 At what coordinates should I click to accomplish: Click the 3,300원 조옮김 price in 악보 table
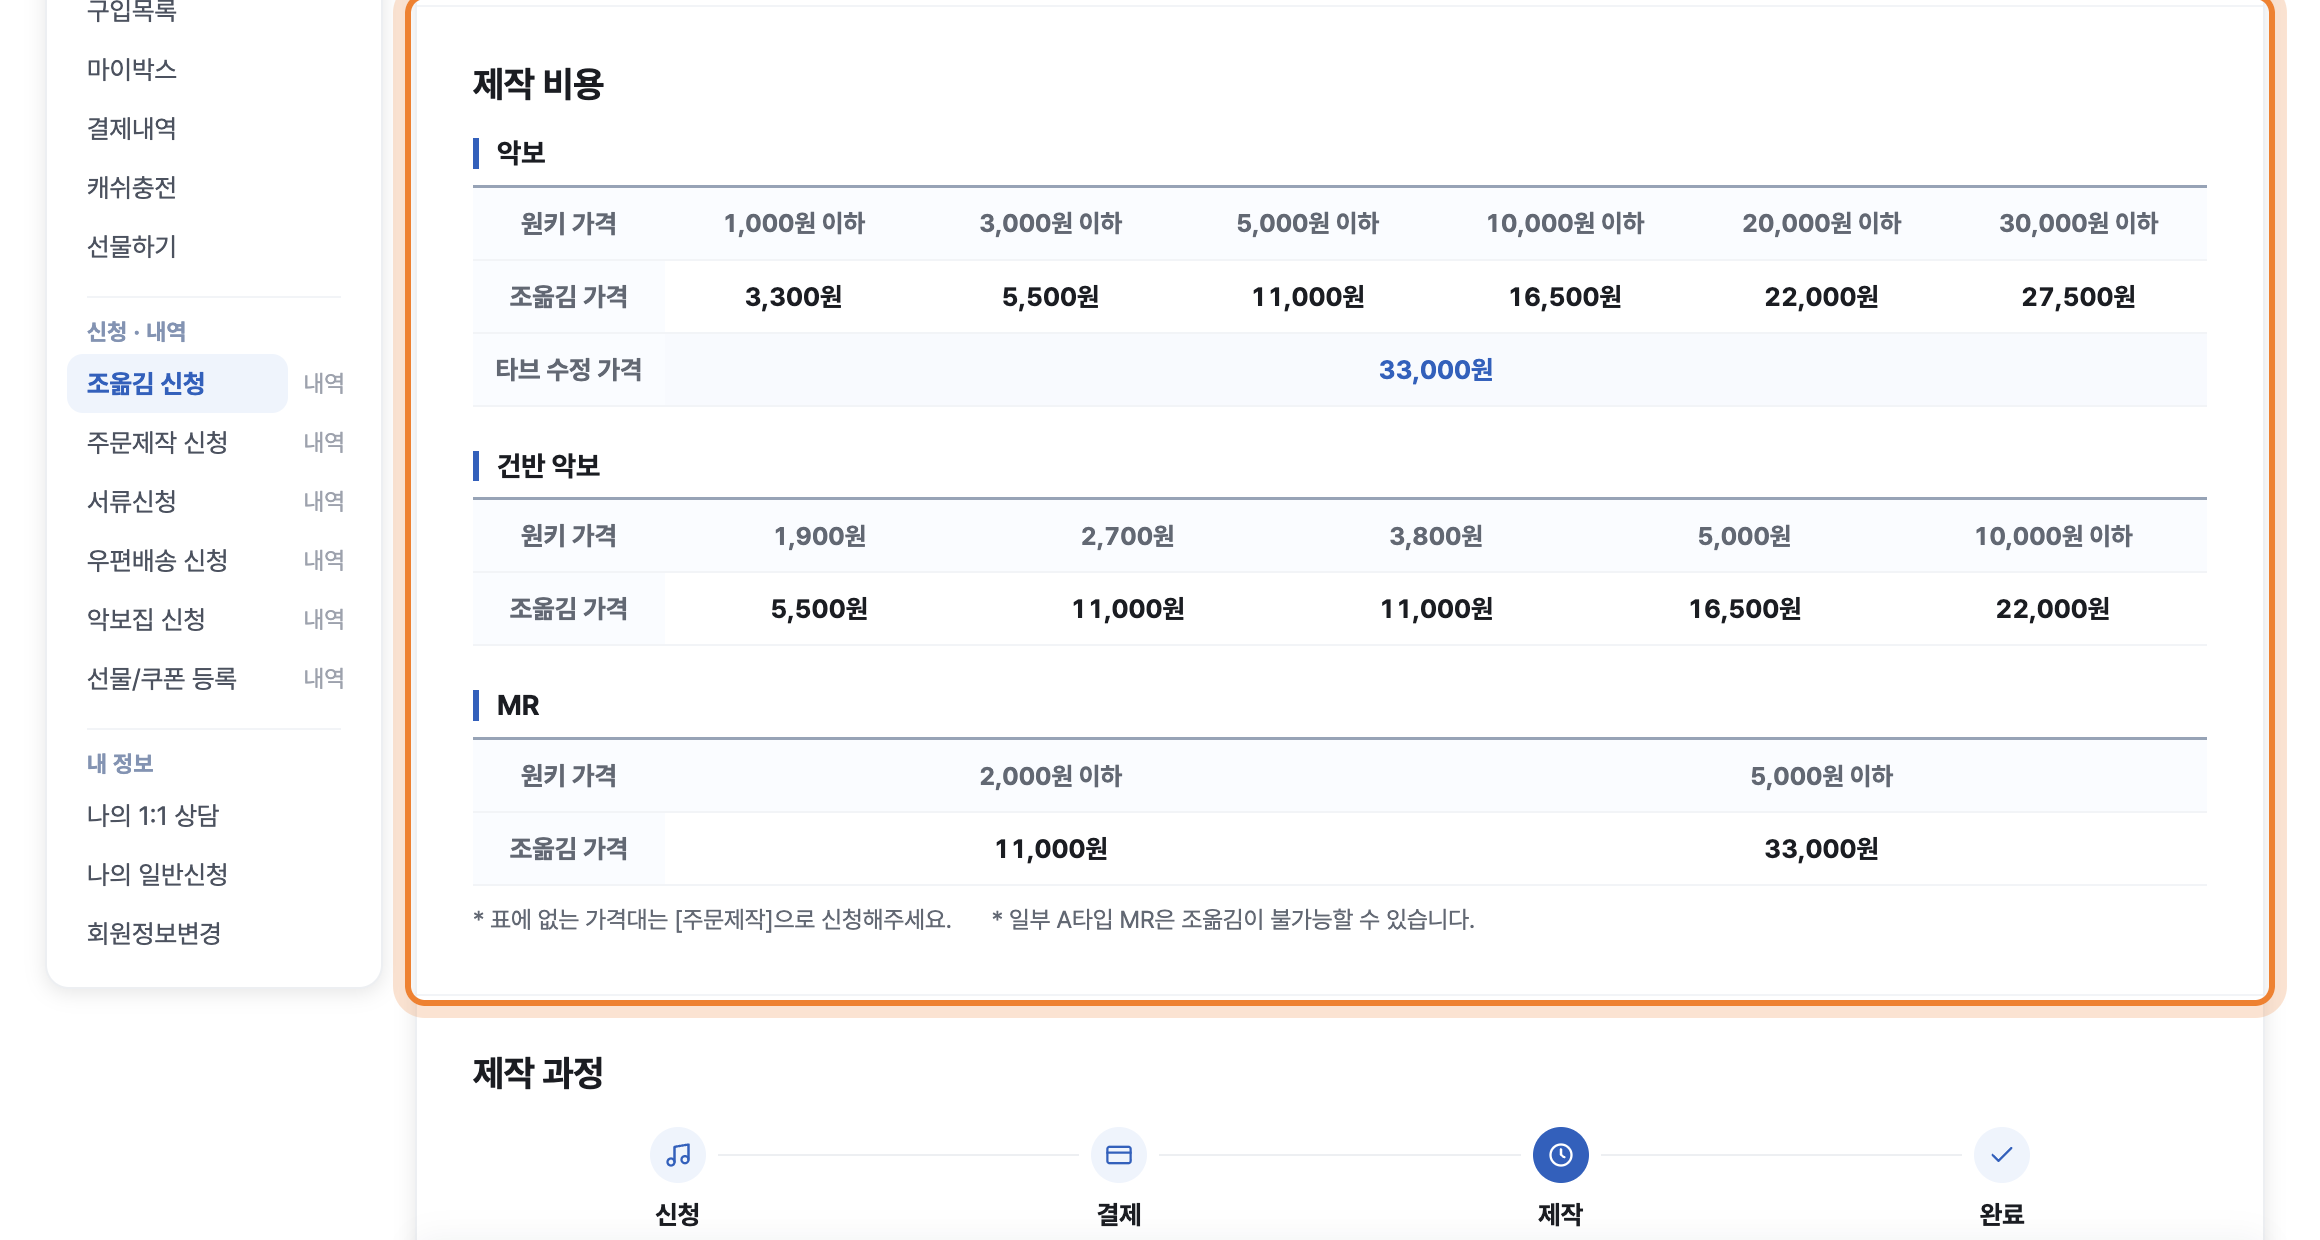794,297
